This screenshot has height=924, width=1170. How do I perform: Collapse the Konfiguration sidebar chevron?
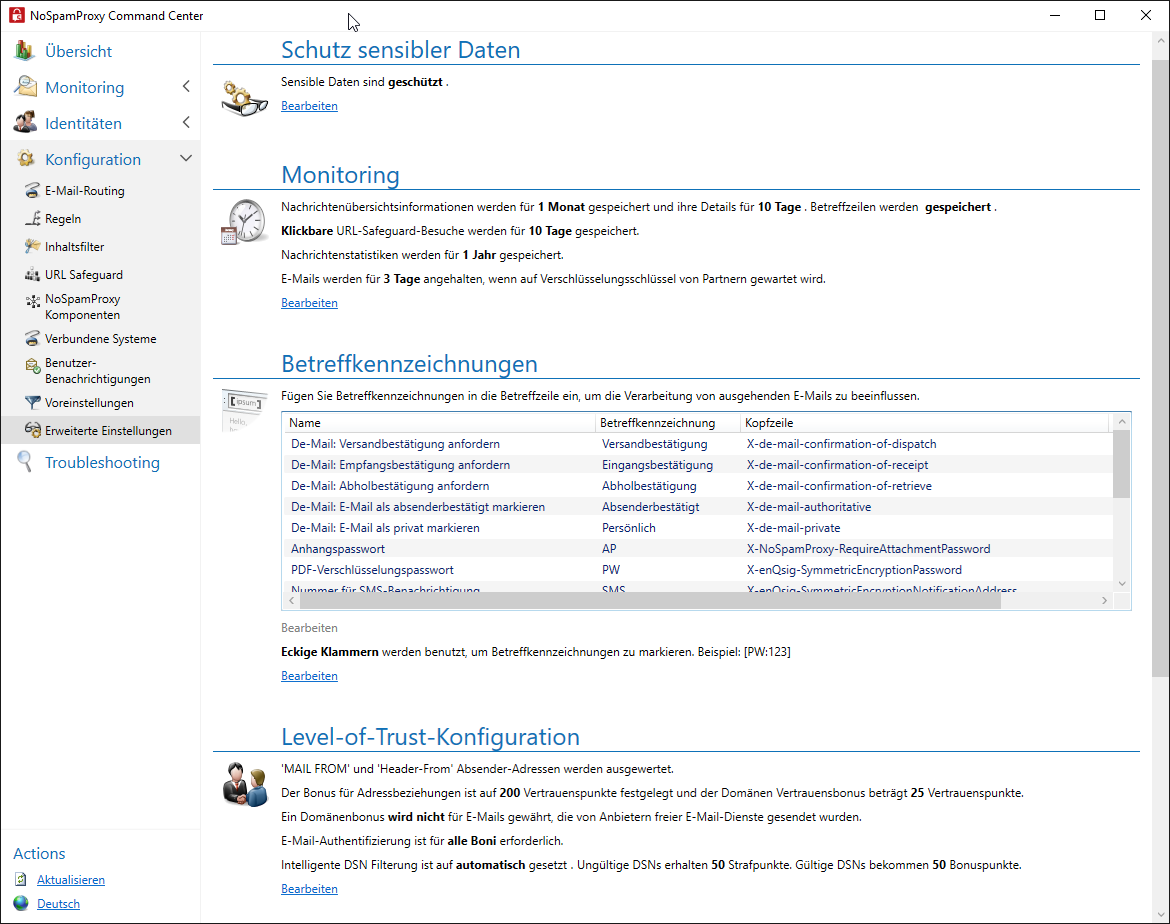pyautogui.click(x=186, y=158)
